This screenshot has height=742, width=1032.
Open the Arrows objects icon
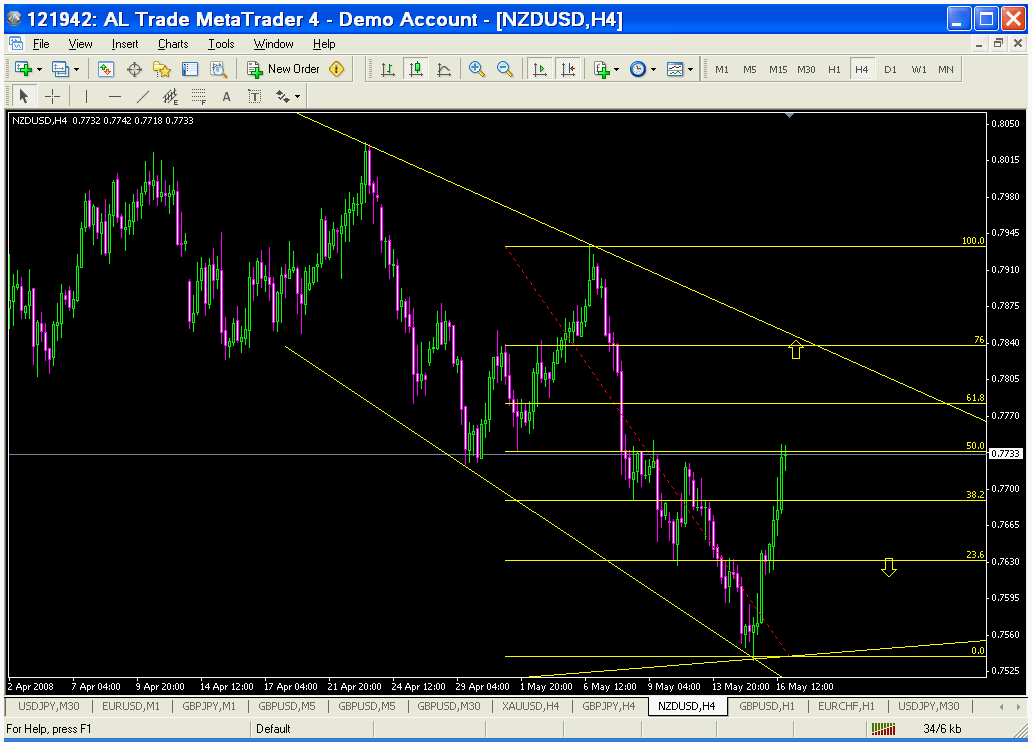[x=283, y=97]
